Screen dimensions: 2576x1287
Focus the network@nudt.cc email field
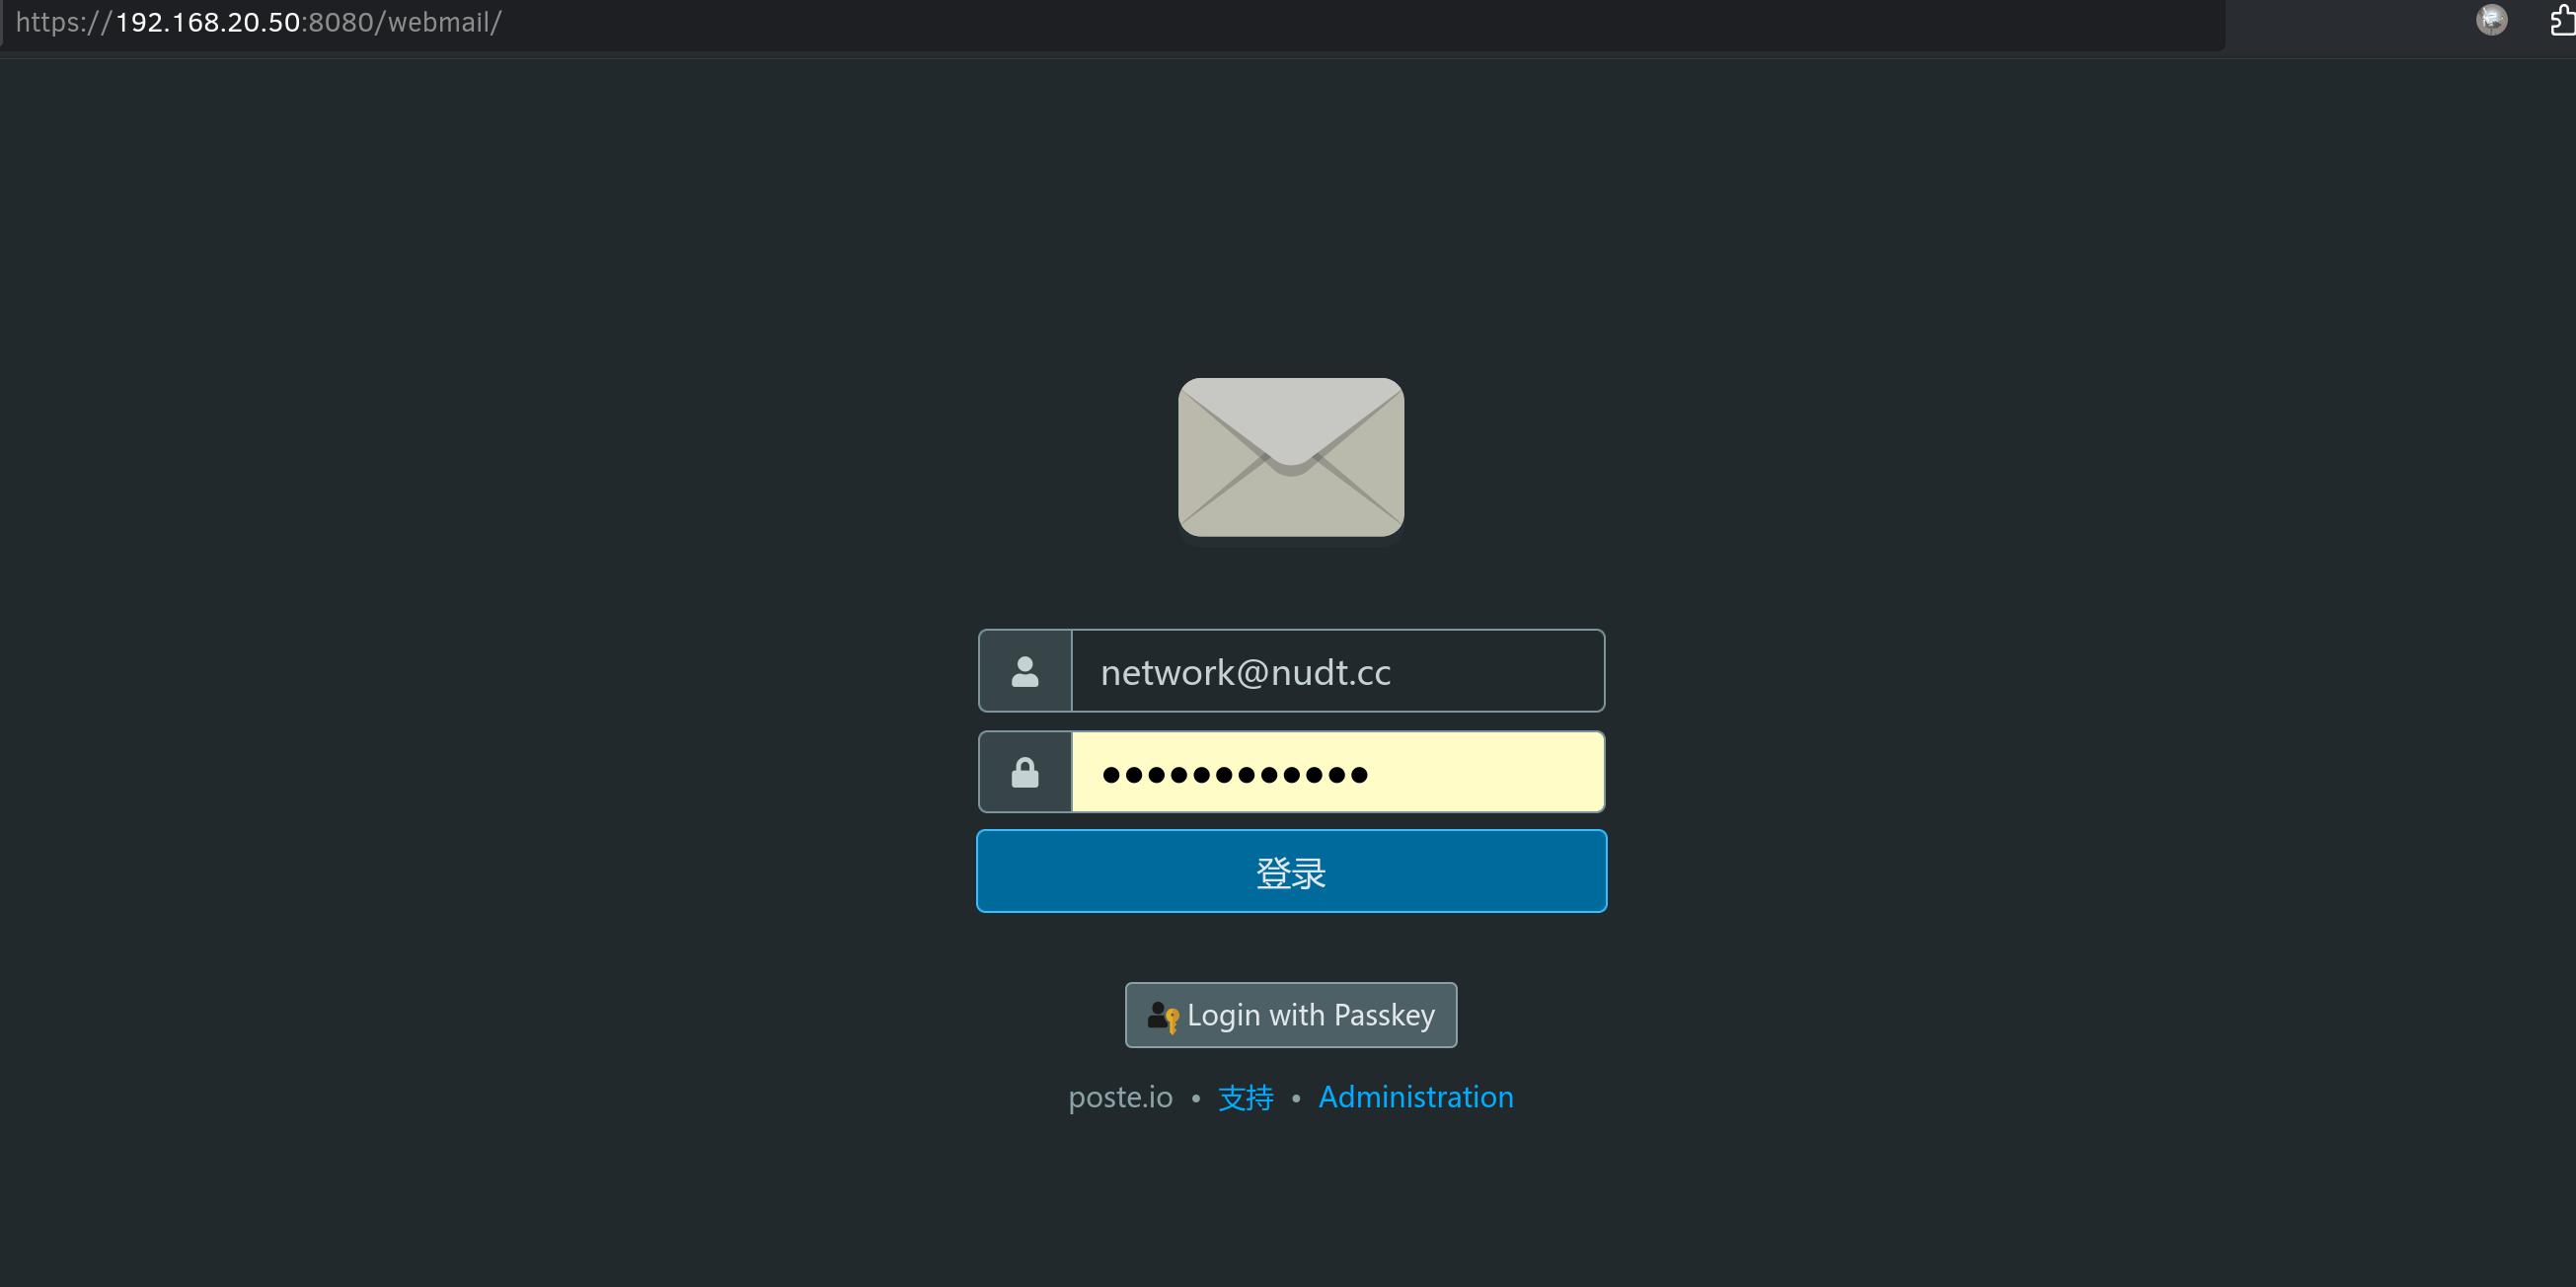pyautogui.click(x=1338, y=671)
